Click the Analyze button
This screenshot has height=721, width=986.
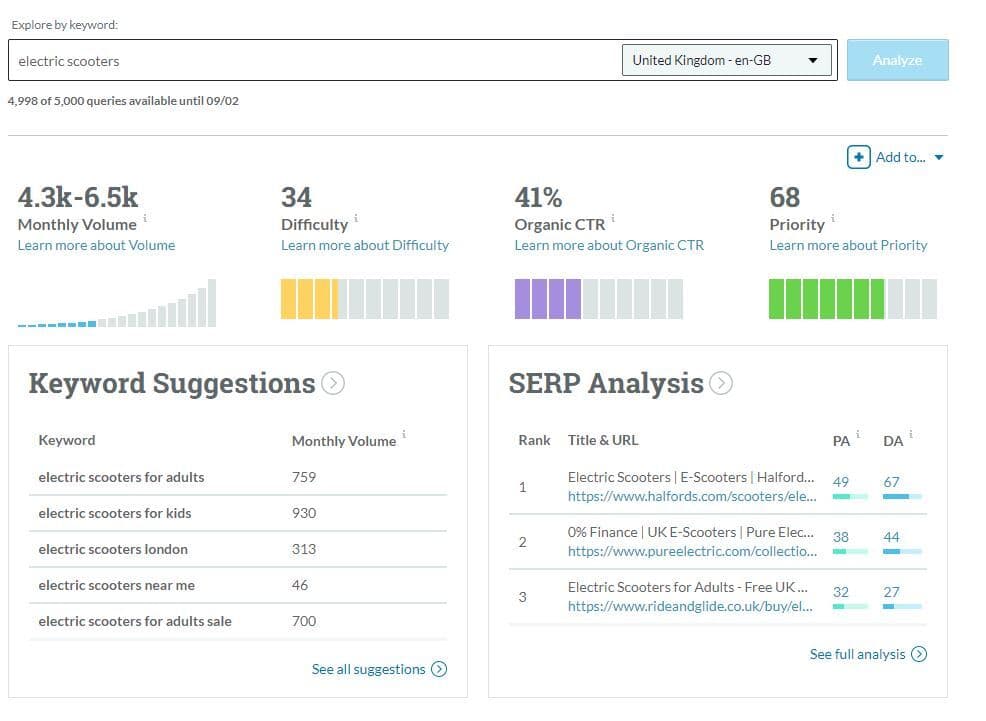[x=897, y=60]
